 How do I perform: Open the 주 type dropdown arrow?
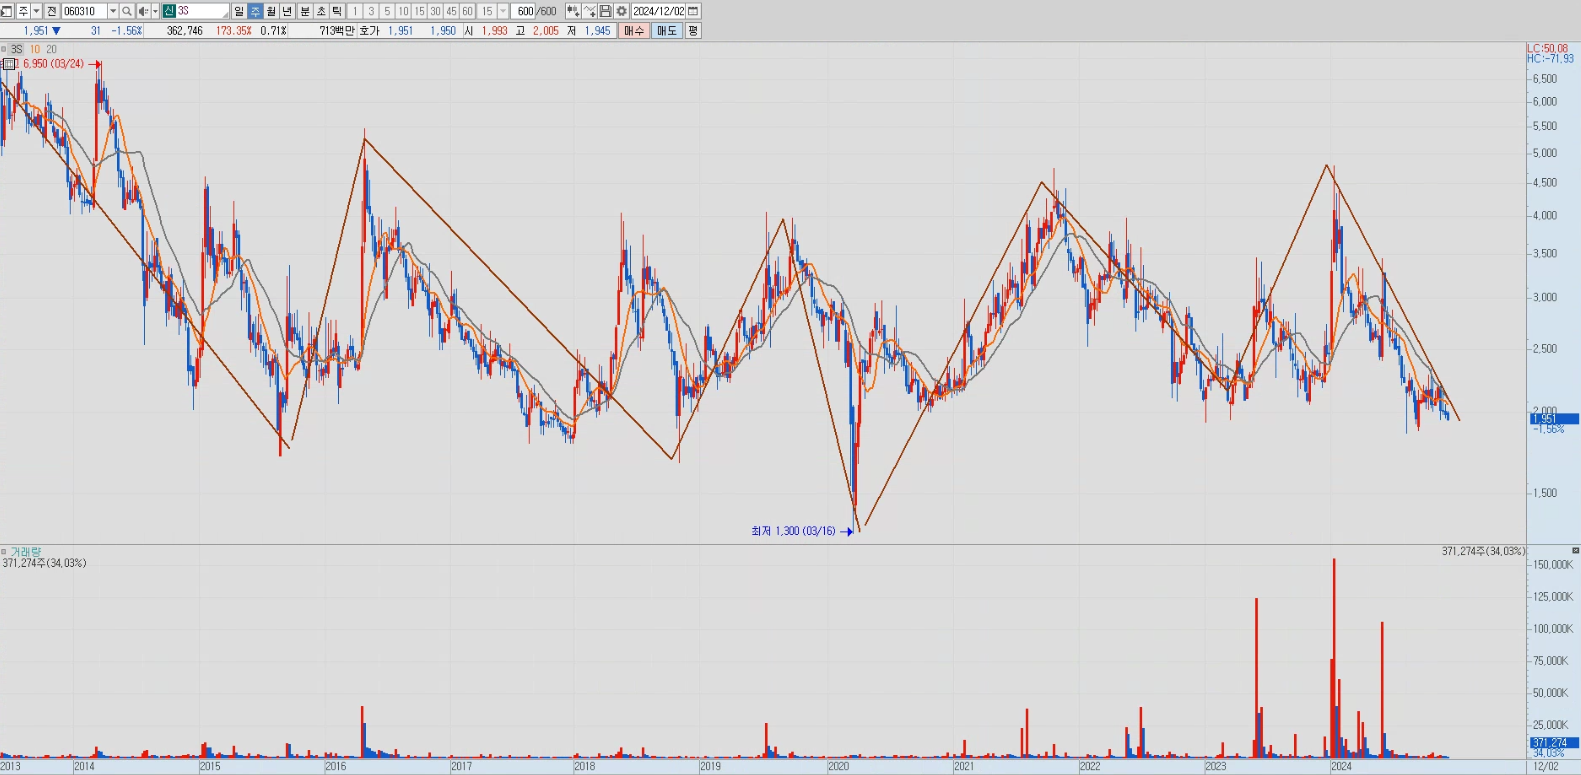37,11
